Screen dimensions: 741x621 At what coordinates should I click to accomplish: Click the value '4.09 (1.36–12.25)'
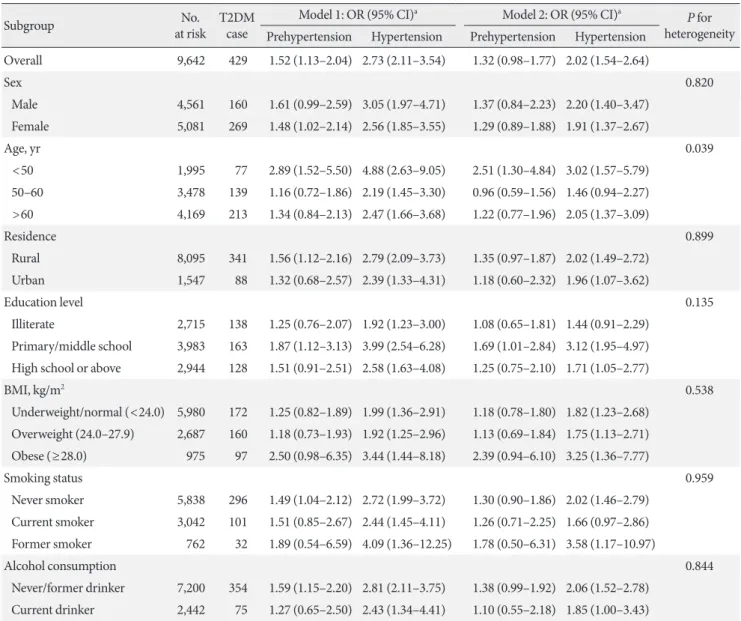407,544
